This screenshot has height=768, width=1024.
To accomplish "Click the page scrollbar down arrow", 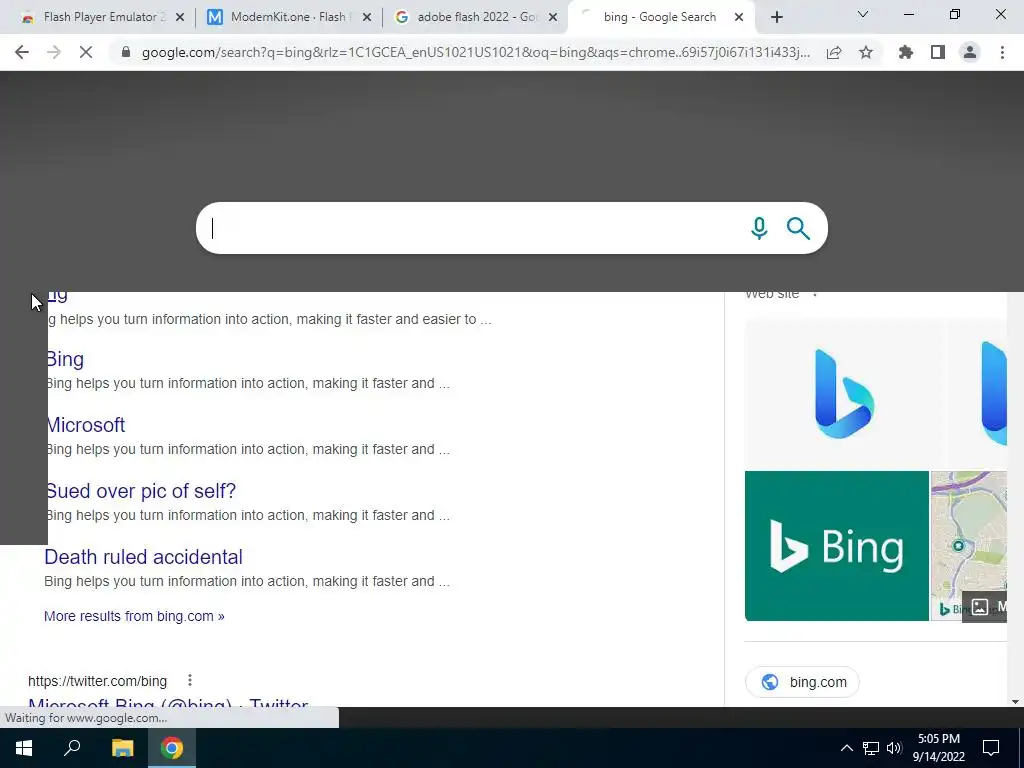I will point(1015,701).
